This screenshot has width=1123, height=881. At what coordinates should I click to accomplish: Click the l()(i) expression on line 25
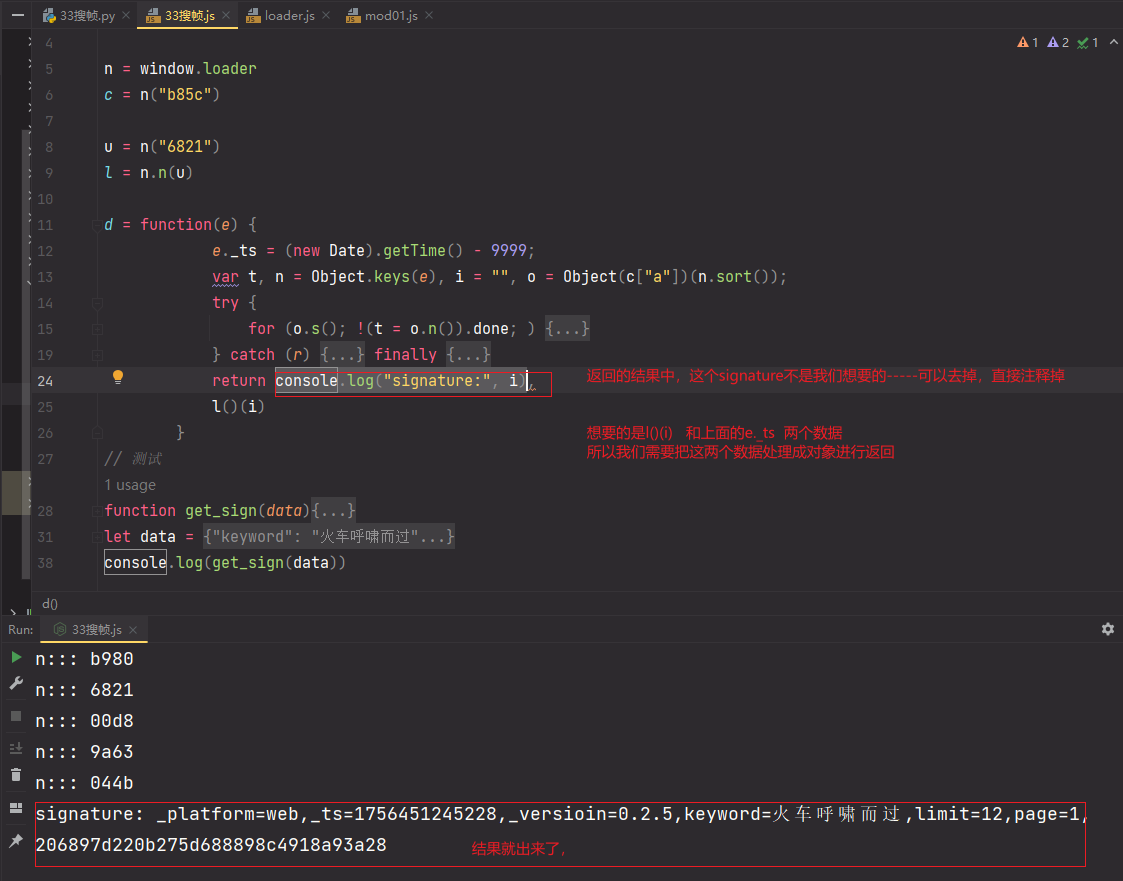tap(238, 407)
